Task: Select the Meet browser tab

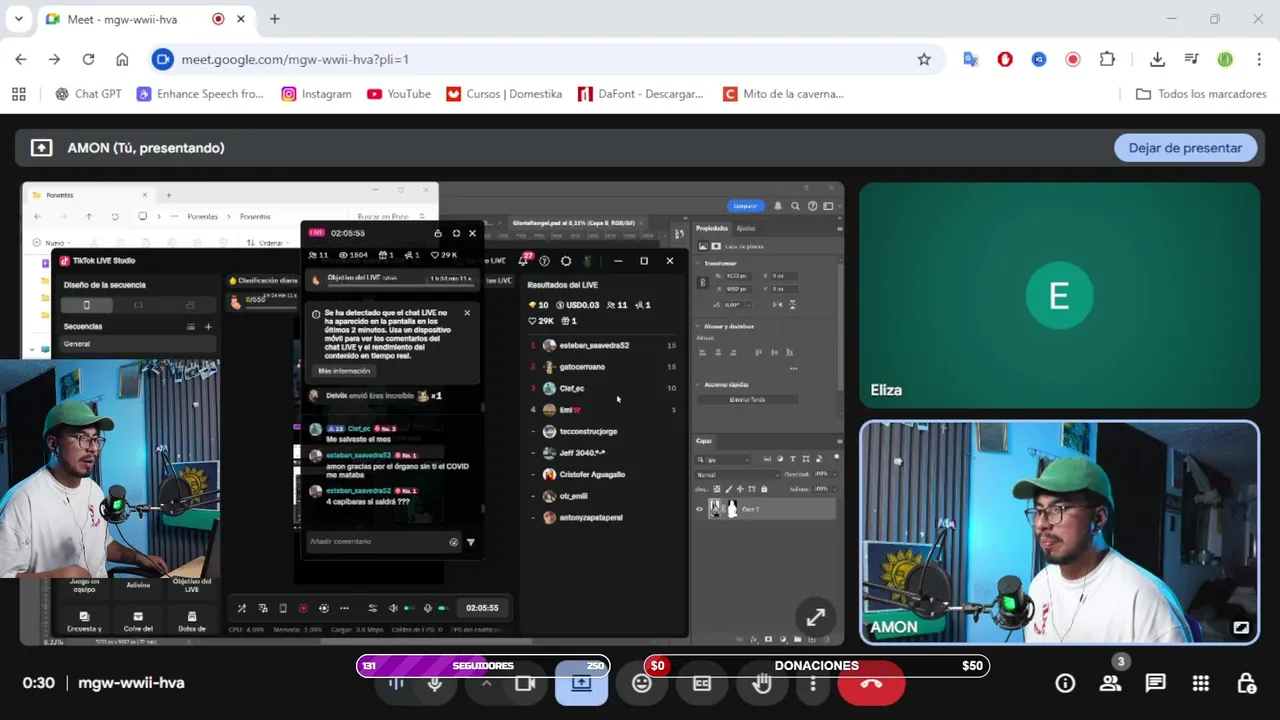Action: [x=145, y=19]
